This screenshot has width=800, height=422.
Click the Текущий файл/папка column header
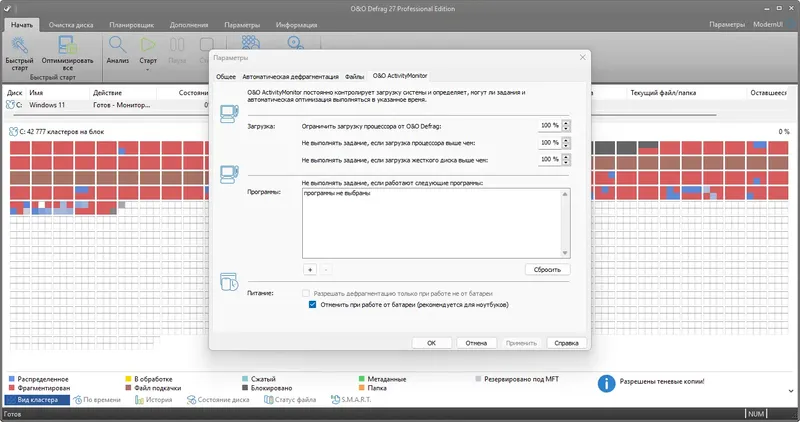coord(663,93)
